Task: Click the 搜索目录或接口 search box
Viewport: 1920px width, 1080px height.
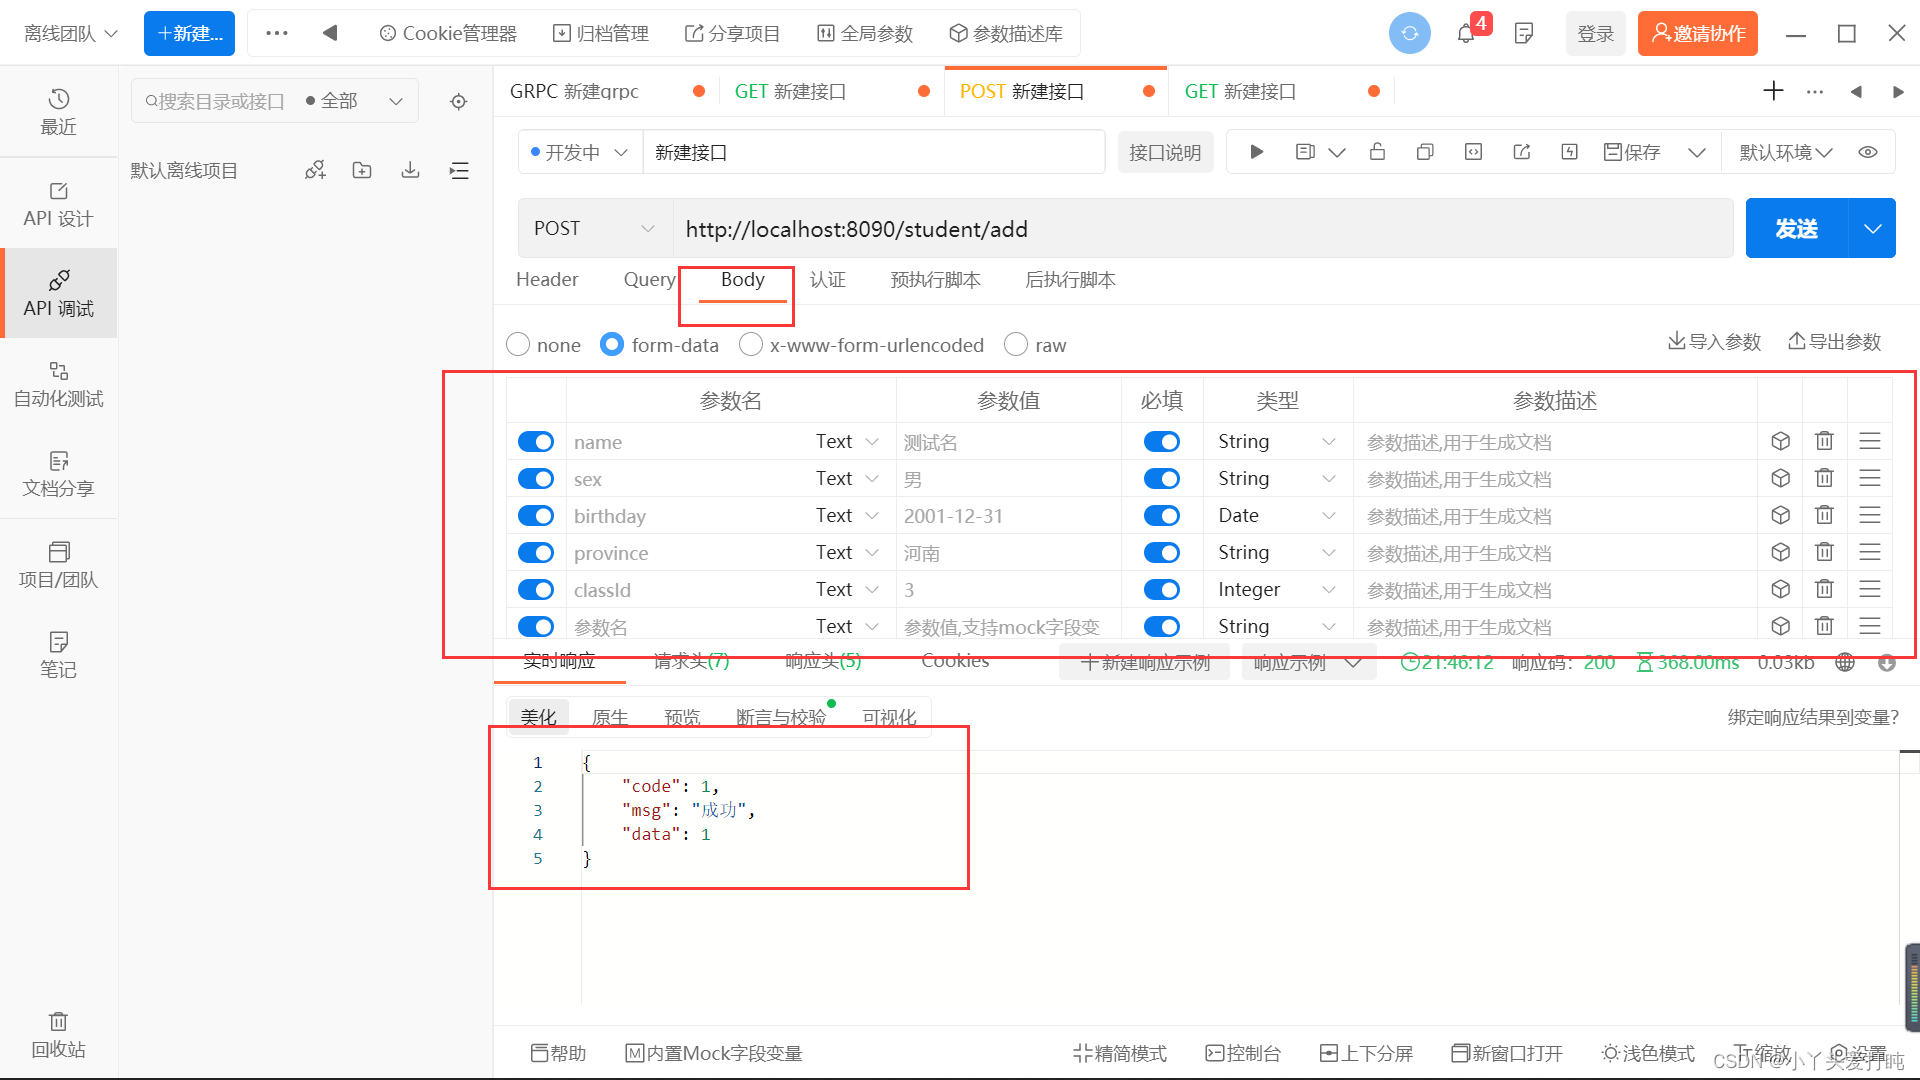Action: click(215, 101)
